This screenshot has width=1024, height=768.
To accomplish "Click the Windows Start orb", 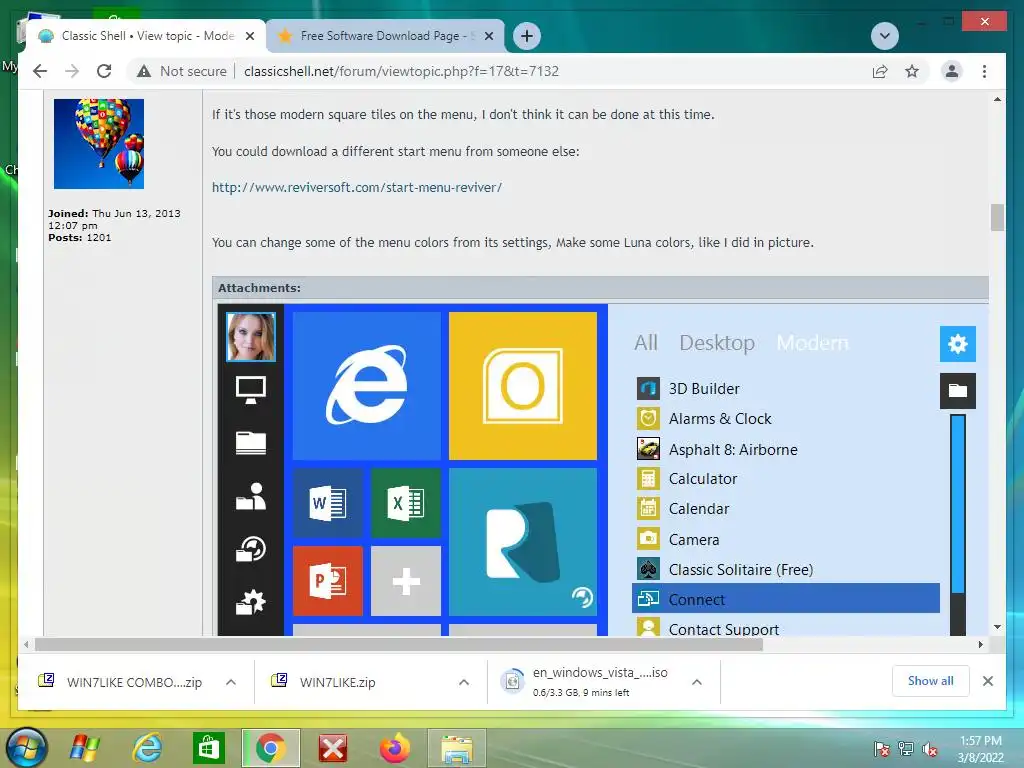I will pos(27,748).
